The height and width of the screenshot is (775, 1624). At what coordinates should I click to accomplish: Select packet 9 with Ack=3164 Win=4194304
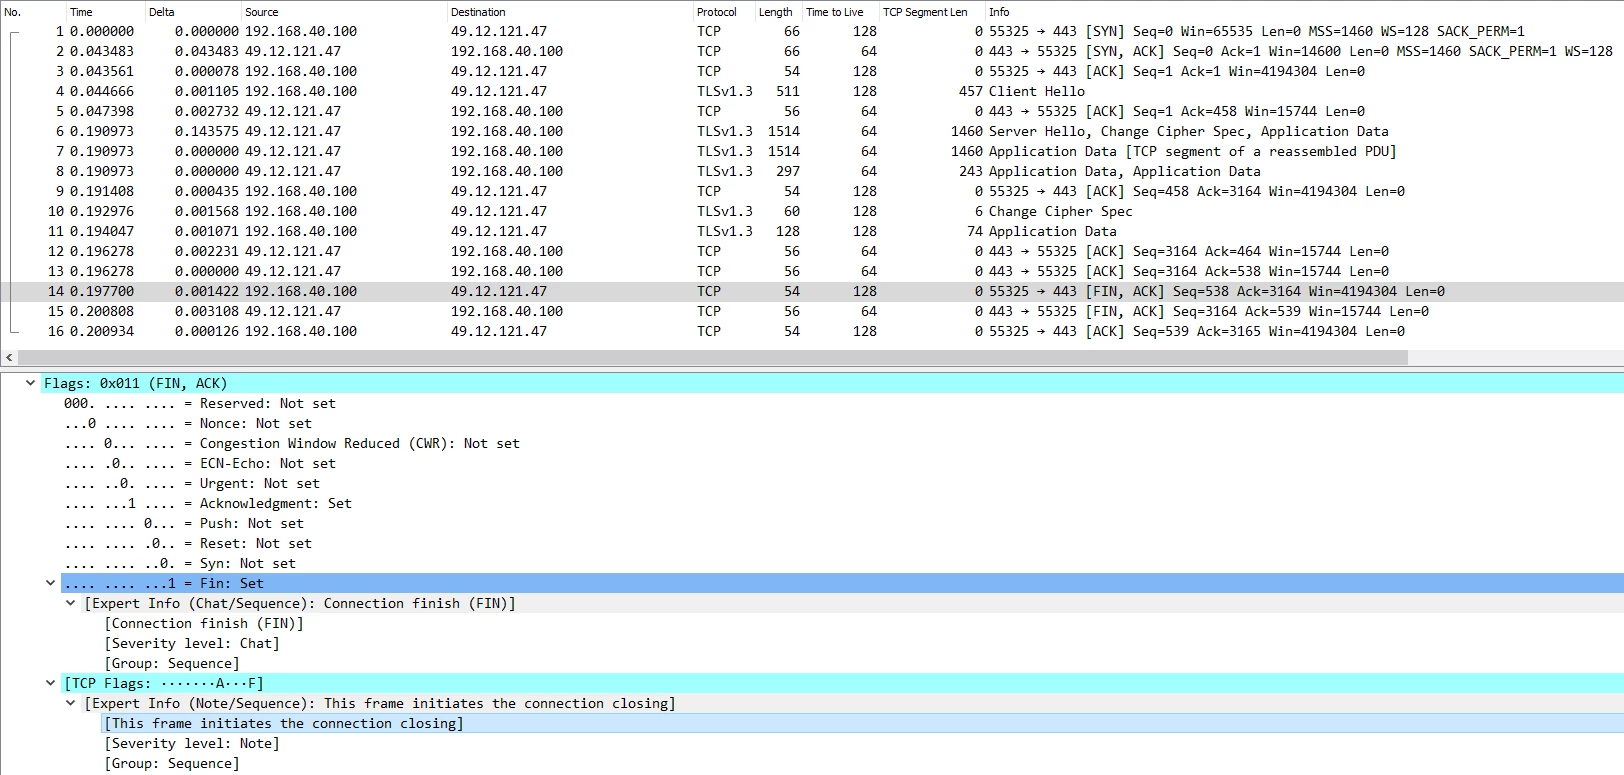pyautogui.click(x=812, y=191)
